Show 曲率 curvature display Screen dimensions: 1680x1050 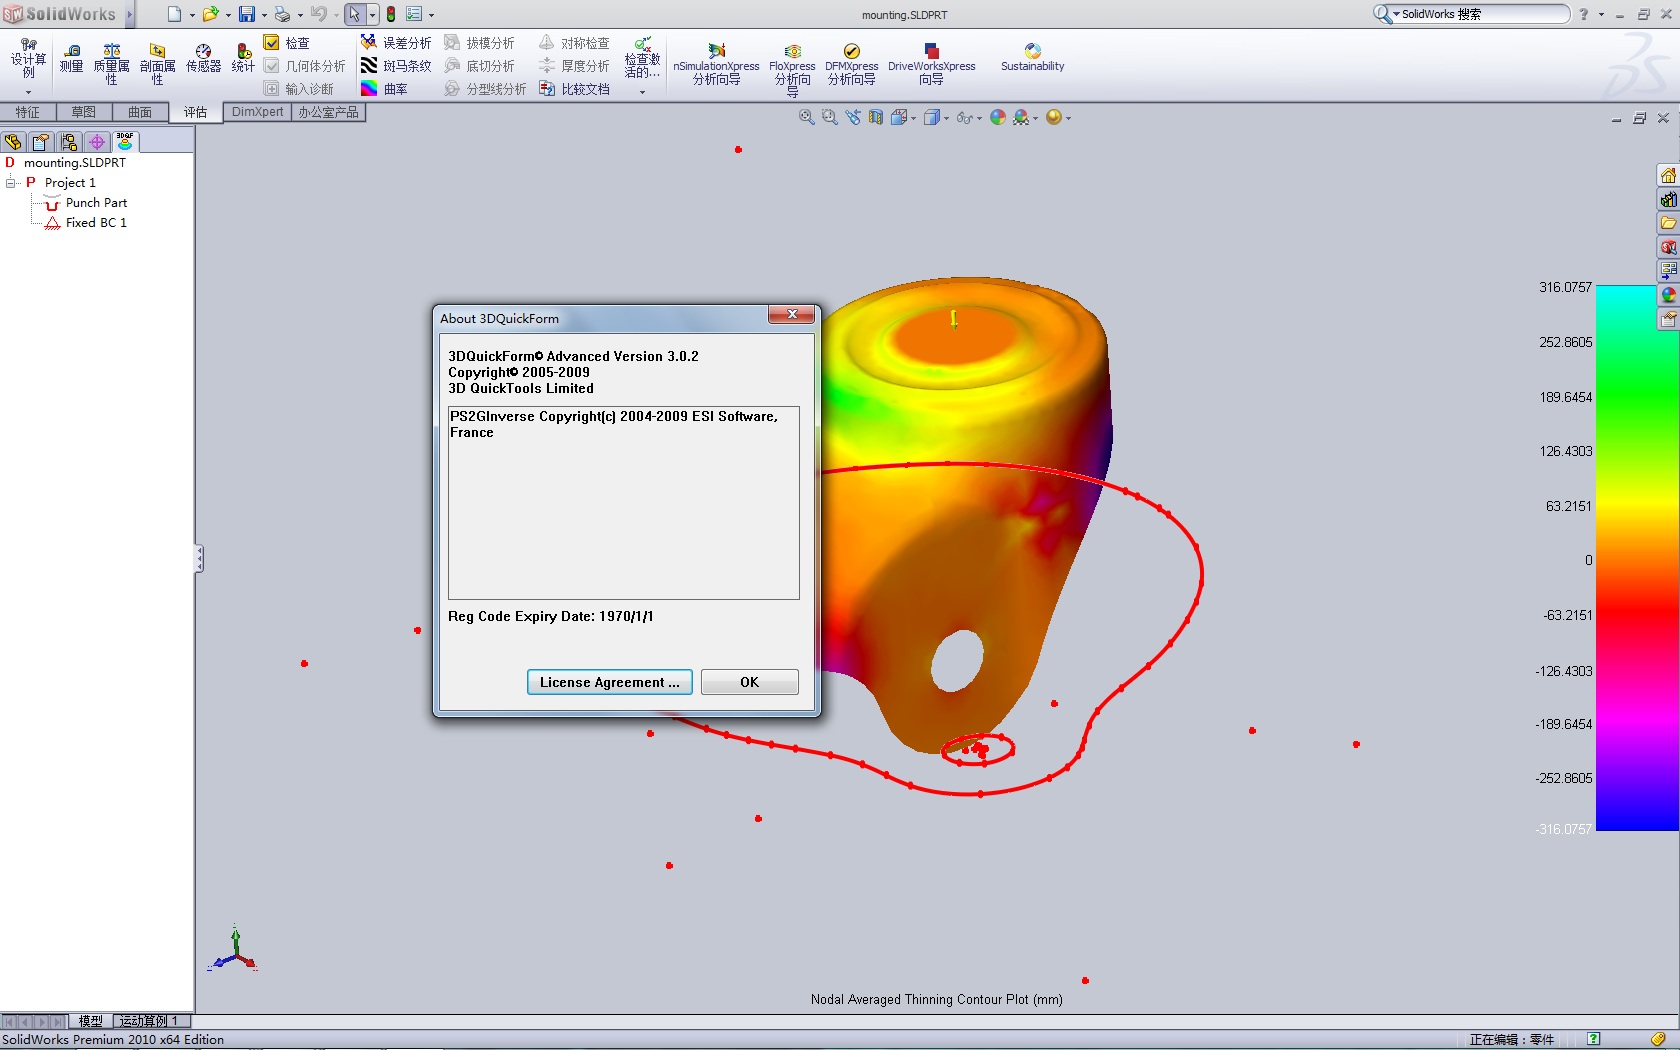pos(384,89)
